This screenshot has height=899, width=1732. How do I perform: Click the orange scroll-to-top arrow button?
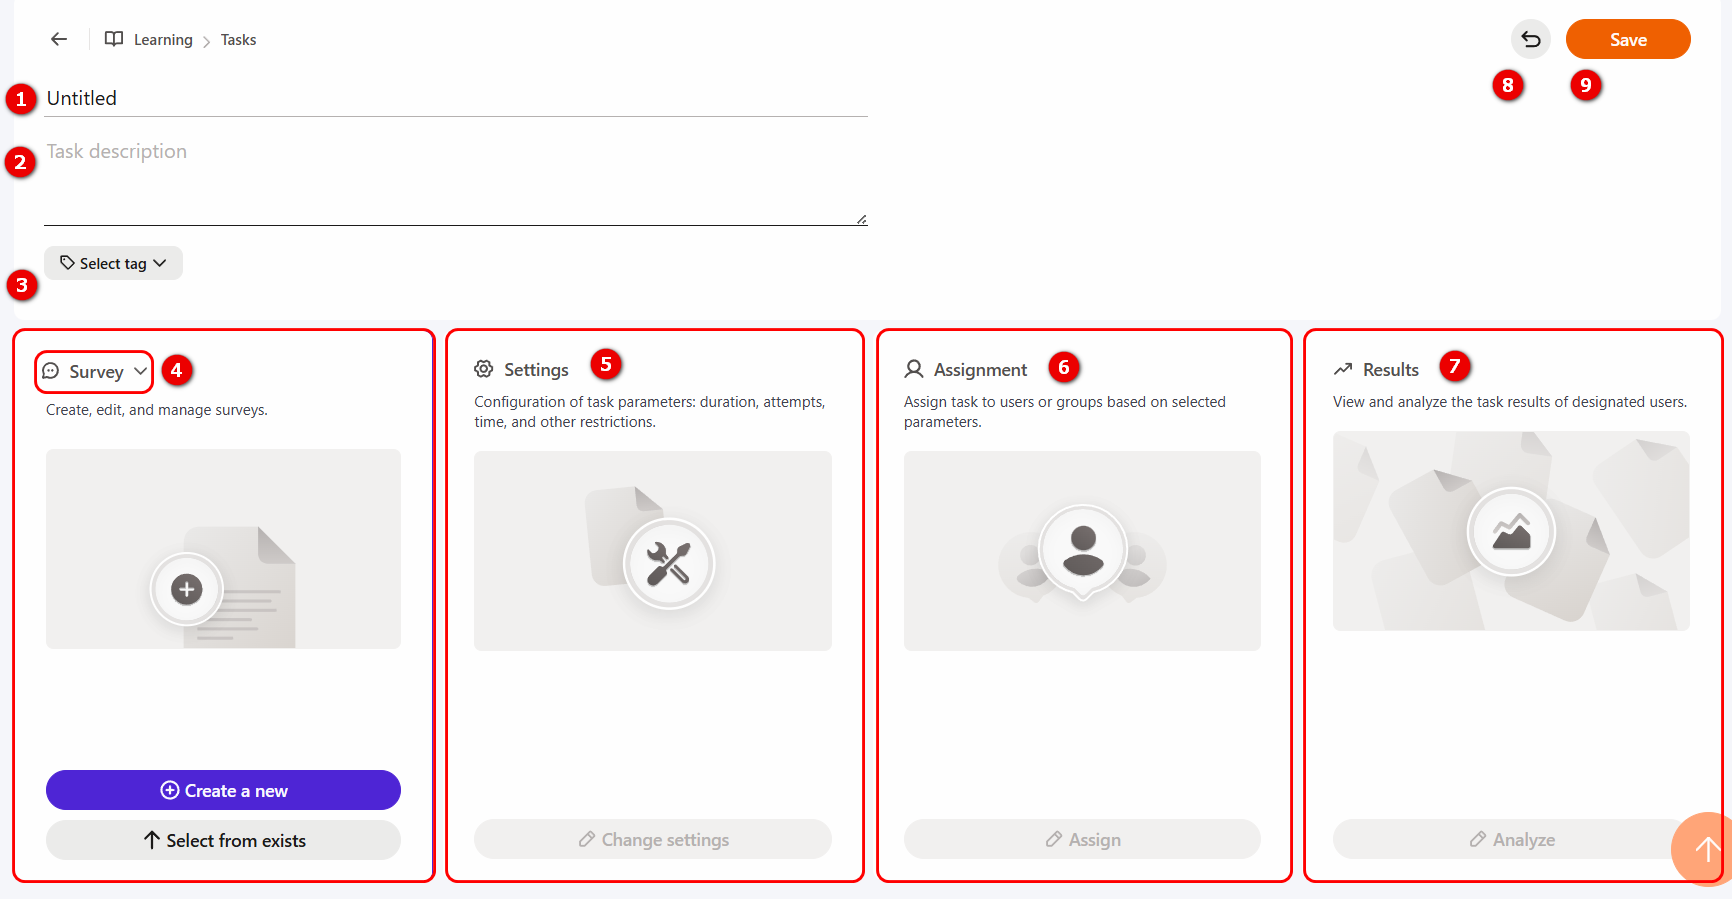tap(1705, 849)
